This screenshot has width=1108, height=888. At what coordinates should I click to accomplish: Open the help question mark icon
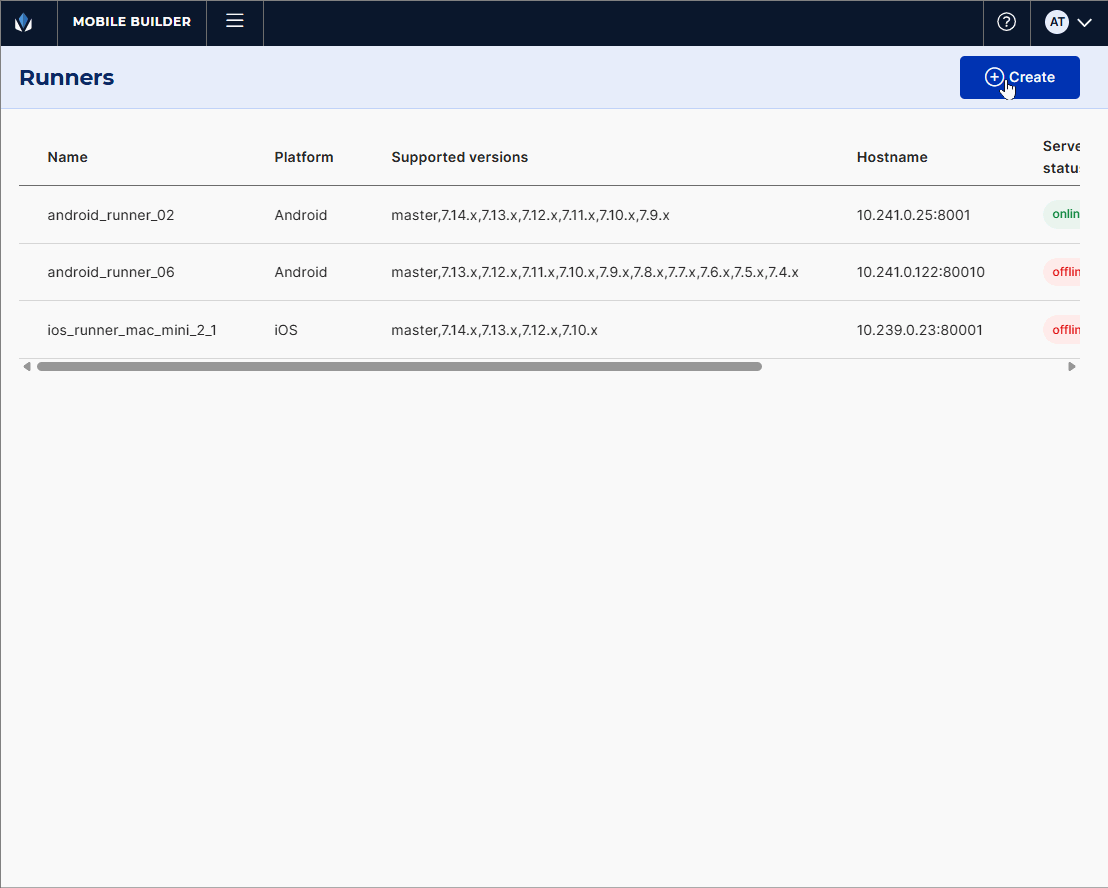click(1006, 22)
